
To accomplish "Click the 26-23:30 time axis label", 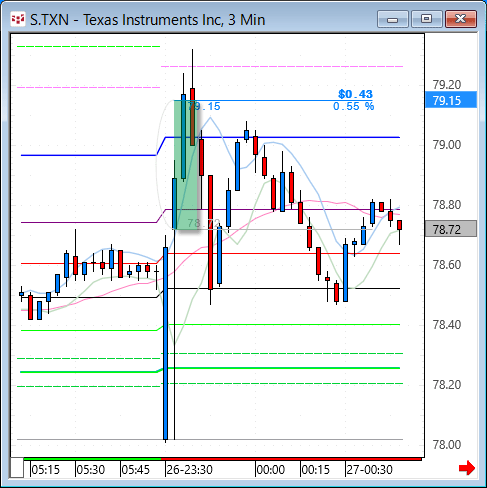I will pyautogui.click(x=189, y=470).
